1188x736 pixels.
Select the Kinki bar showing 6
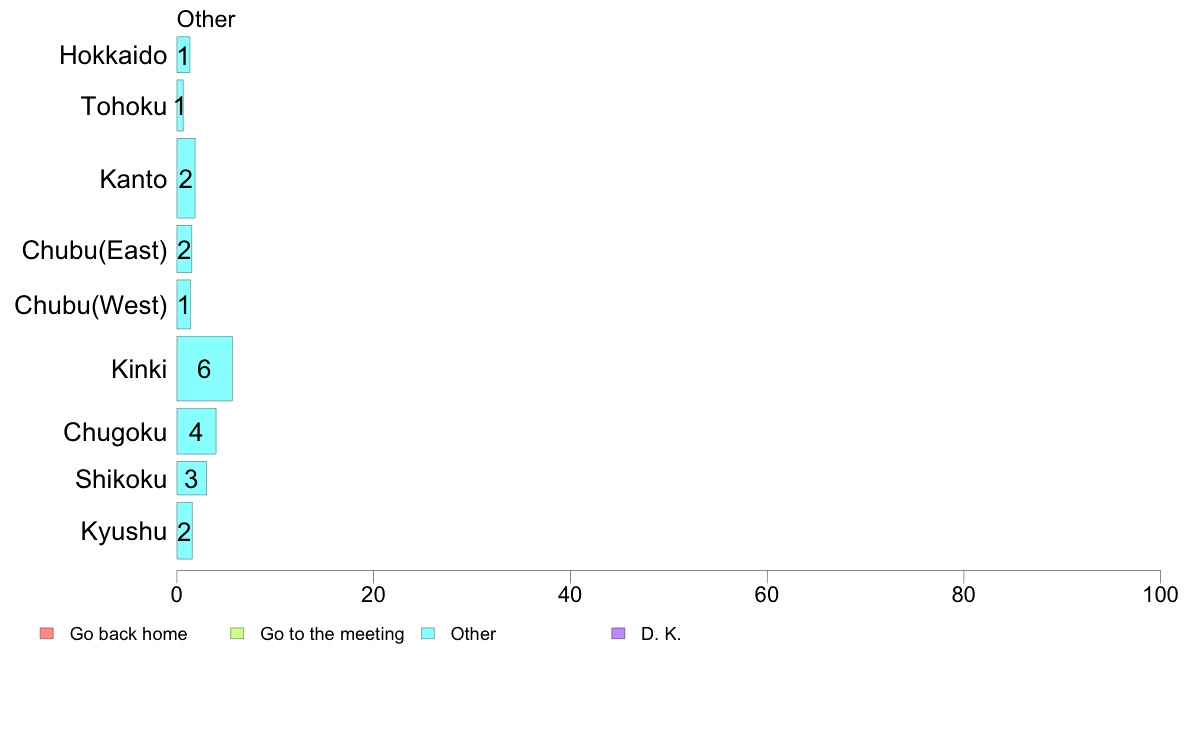[x=205, y=368]
